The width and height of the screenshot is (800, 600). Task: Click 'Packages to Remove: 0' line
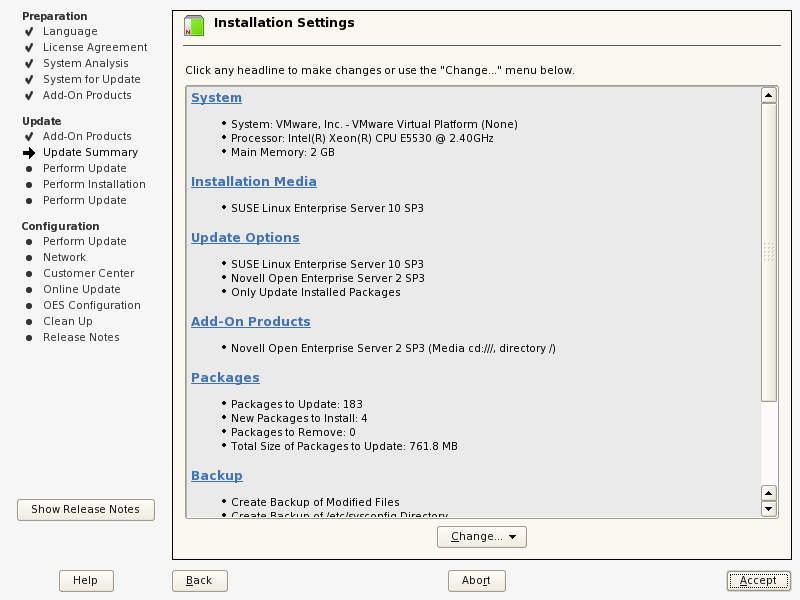pyautogui.click(x=293, y=432)
